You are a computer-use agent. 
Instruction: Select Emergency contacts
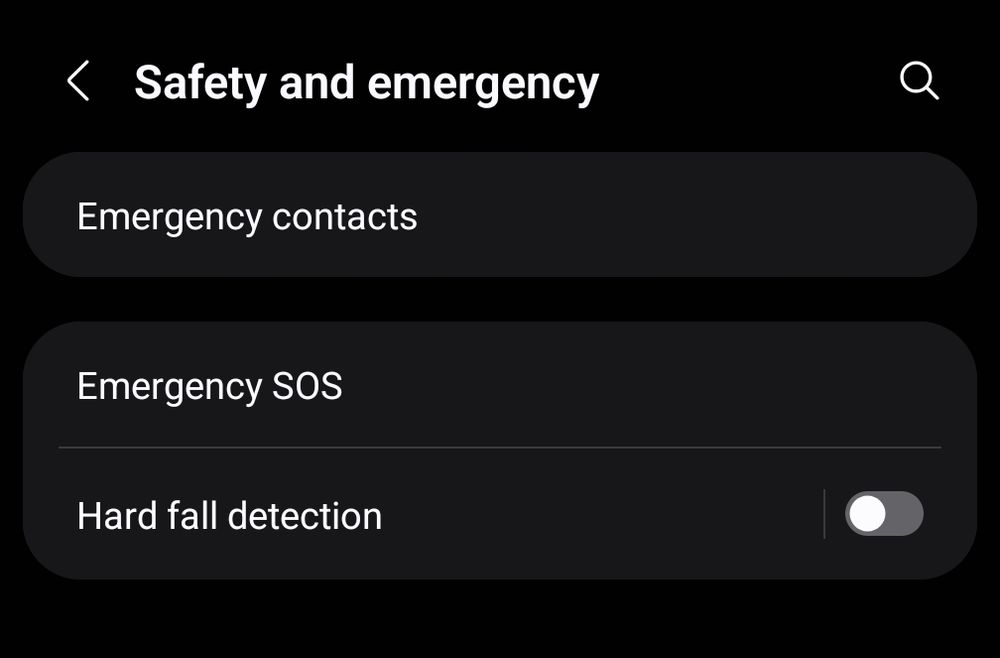(248, 215)
